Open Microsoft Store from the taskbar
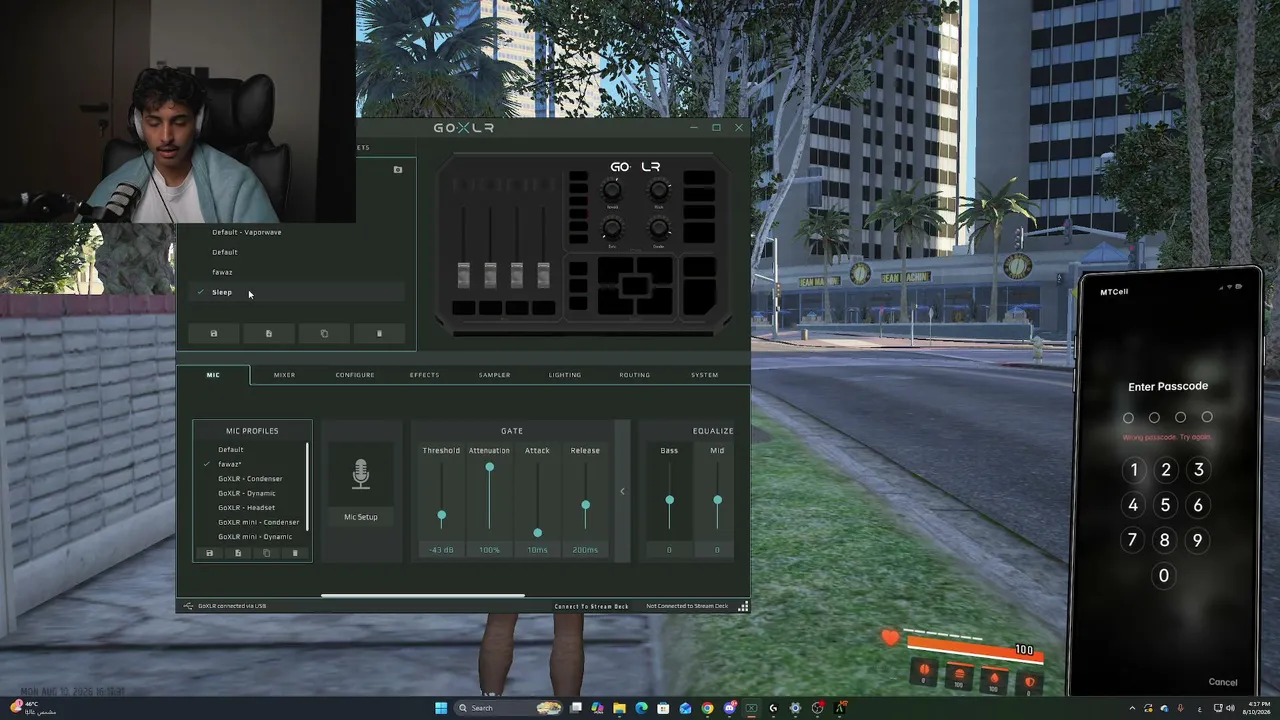This screenshot has height=720, width=1280. click(x=663, y=708)
